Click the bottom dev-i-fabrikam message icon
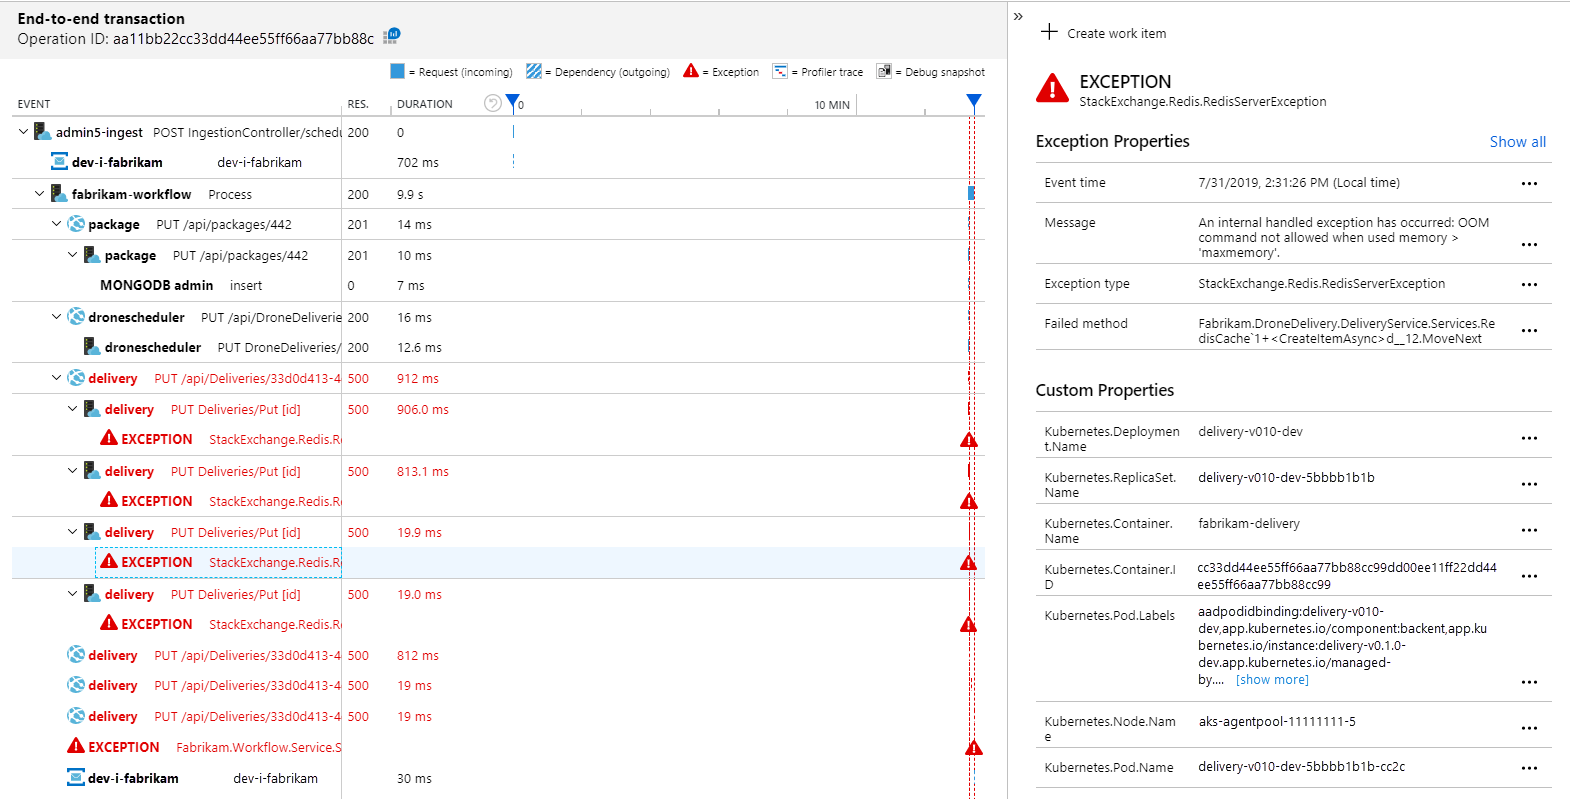 pos(76,777)
